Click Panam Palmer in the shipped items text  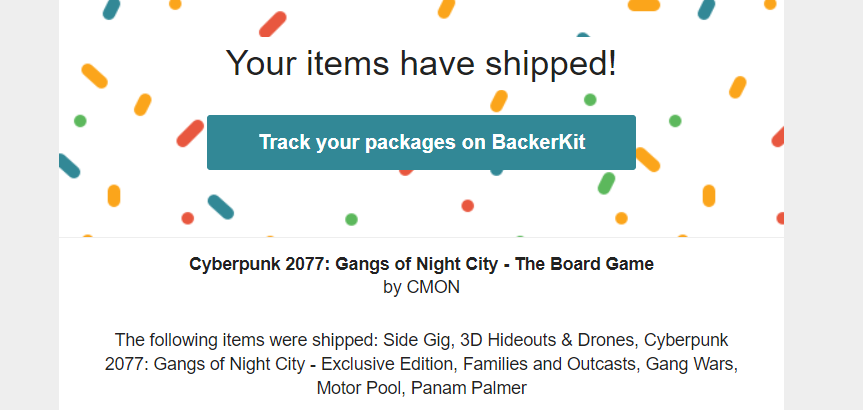[x=469, y=388]
